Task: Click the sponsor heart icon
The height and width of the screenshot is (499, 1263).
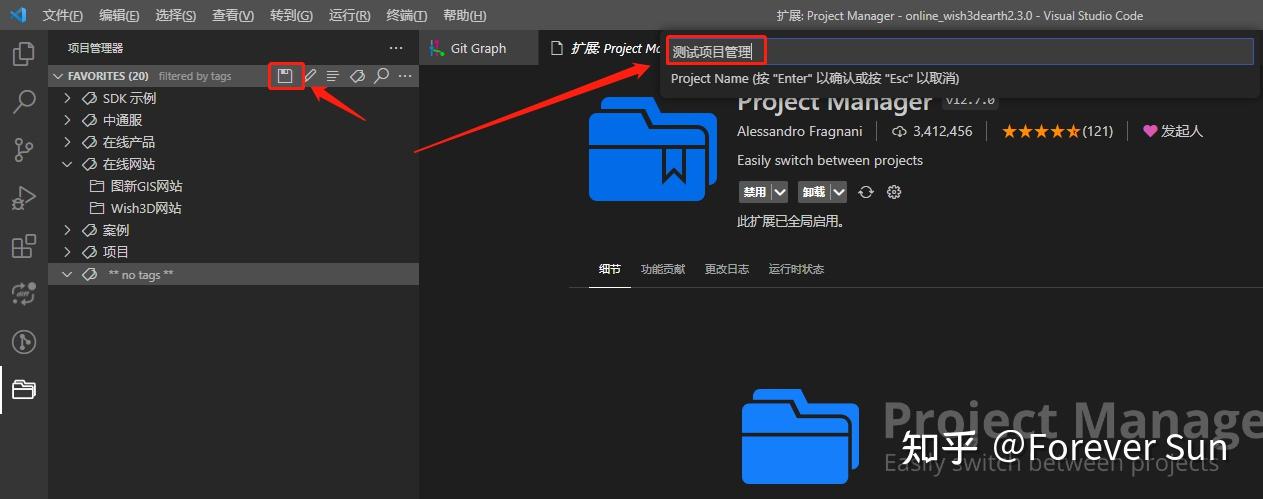Action: pyautogui.click(x=1150, y=131)
